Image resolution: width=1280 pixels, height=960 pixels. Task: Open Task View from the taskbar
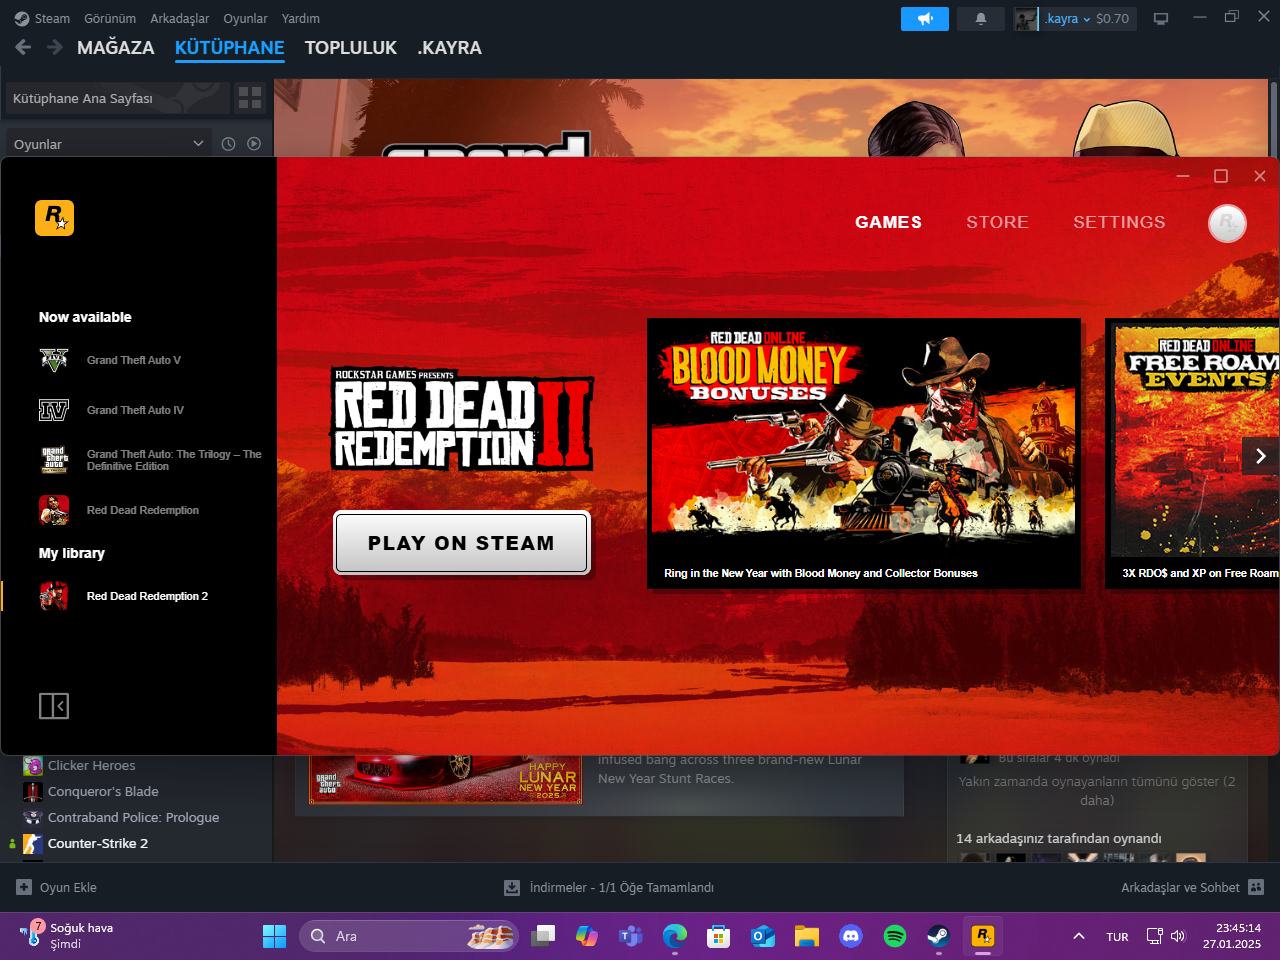point(543,936)
